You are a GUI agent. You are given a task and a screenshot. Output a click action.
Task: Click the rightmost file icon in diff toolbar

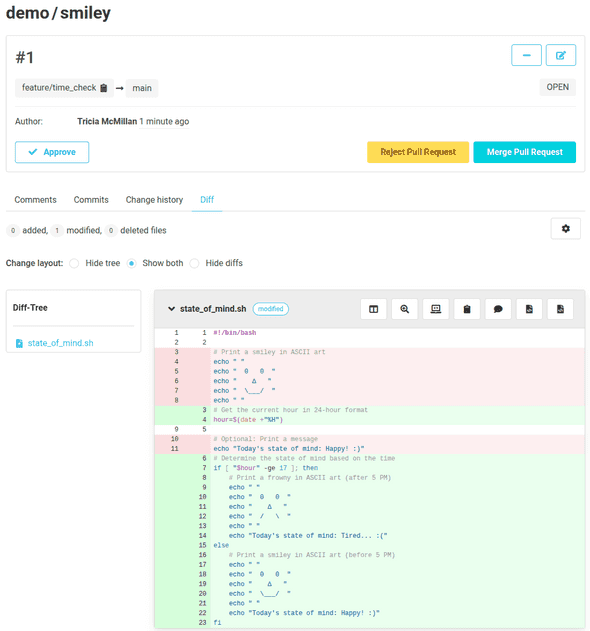click(560, 309)
